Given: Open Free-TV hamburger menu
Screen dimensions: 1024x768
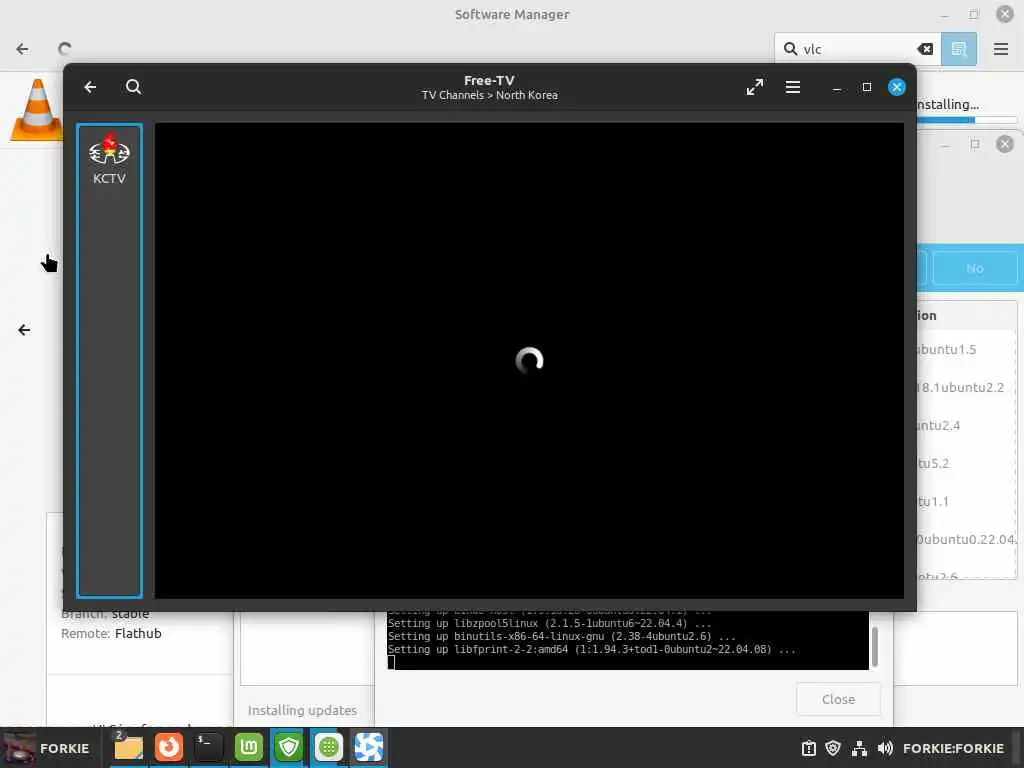Looking at the screenshot, I should click(x=792, y=87).
